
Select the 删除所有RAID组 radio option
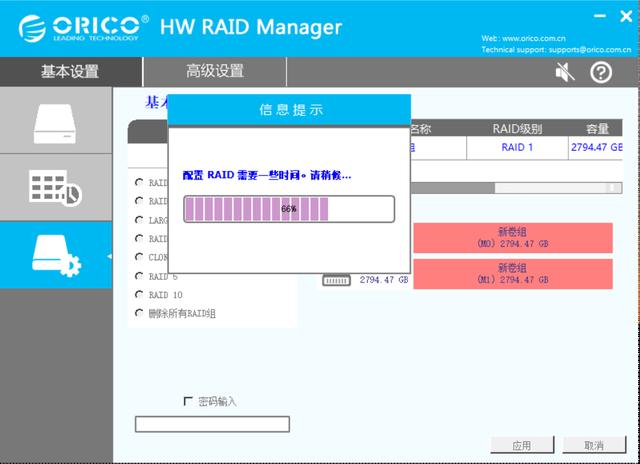[x=139, y=313]
